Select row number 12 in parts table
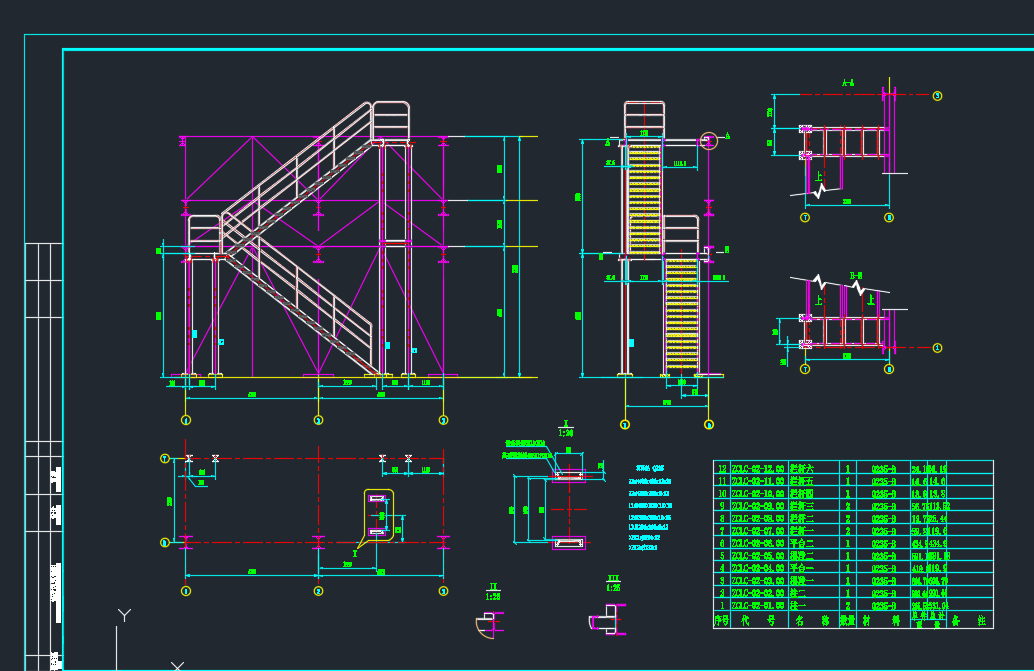Viewport: 1034px width, 671px height. click(x=722, y=469)
